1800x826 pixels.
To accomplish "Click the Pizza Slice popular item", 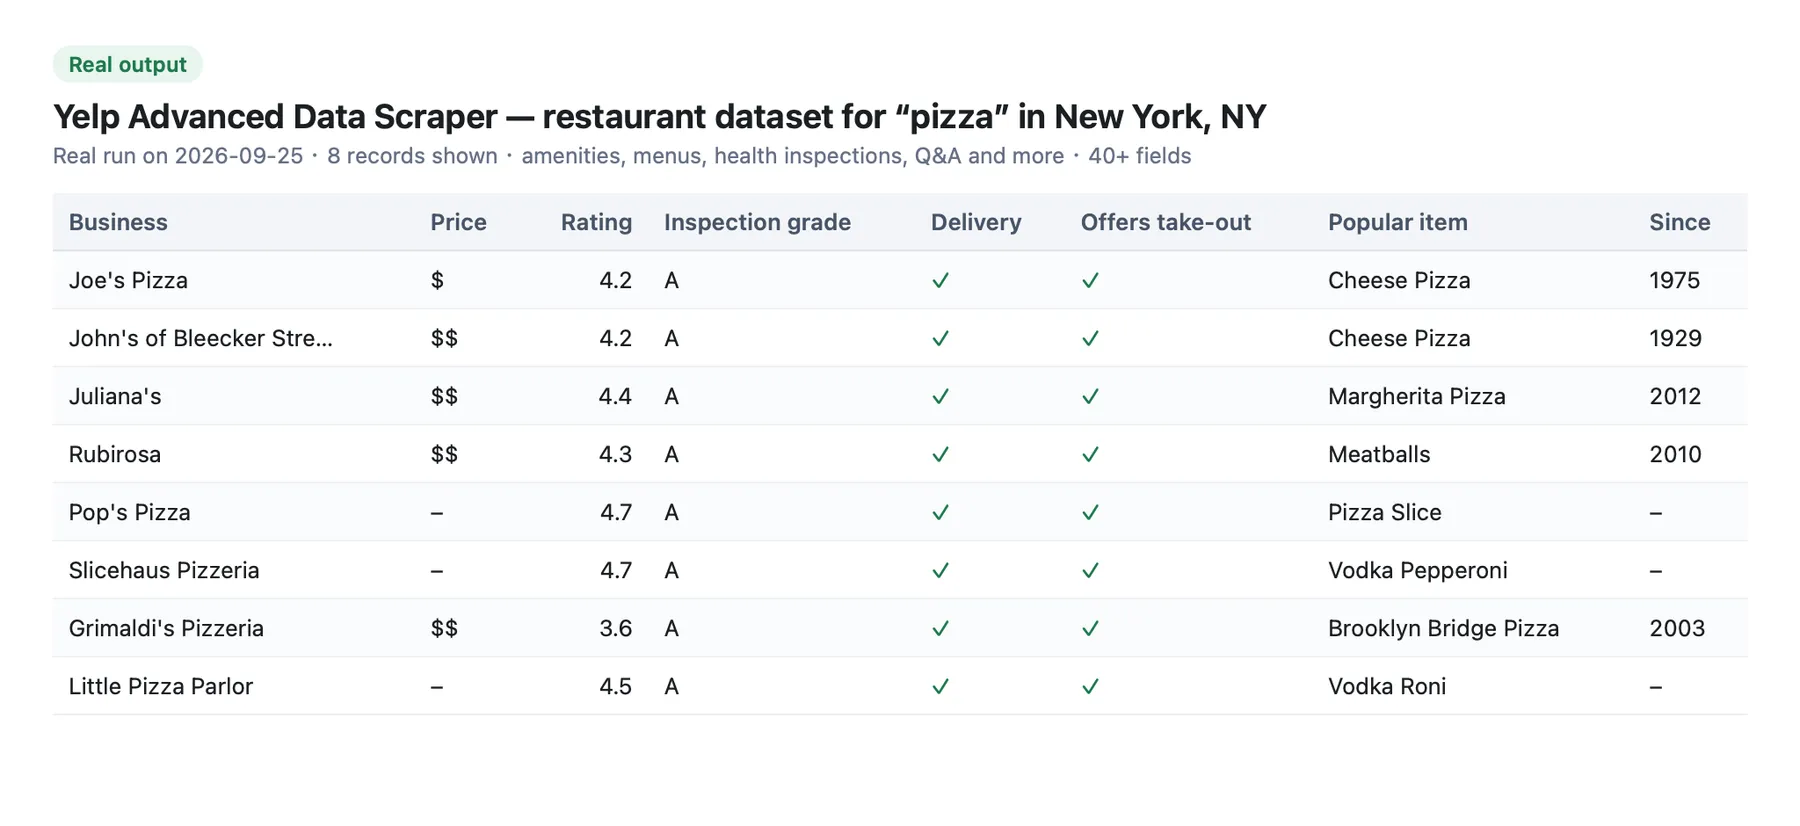I will (1384, 512).
